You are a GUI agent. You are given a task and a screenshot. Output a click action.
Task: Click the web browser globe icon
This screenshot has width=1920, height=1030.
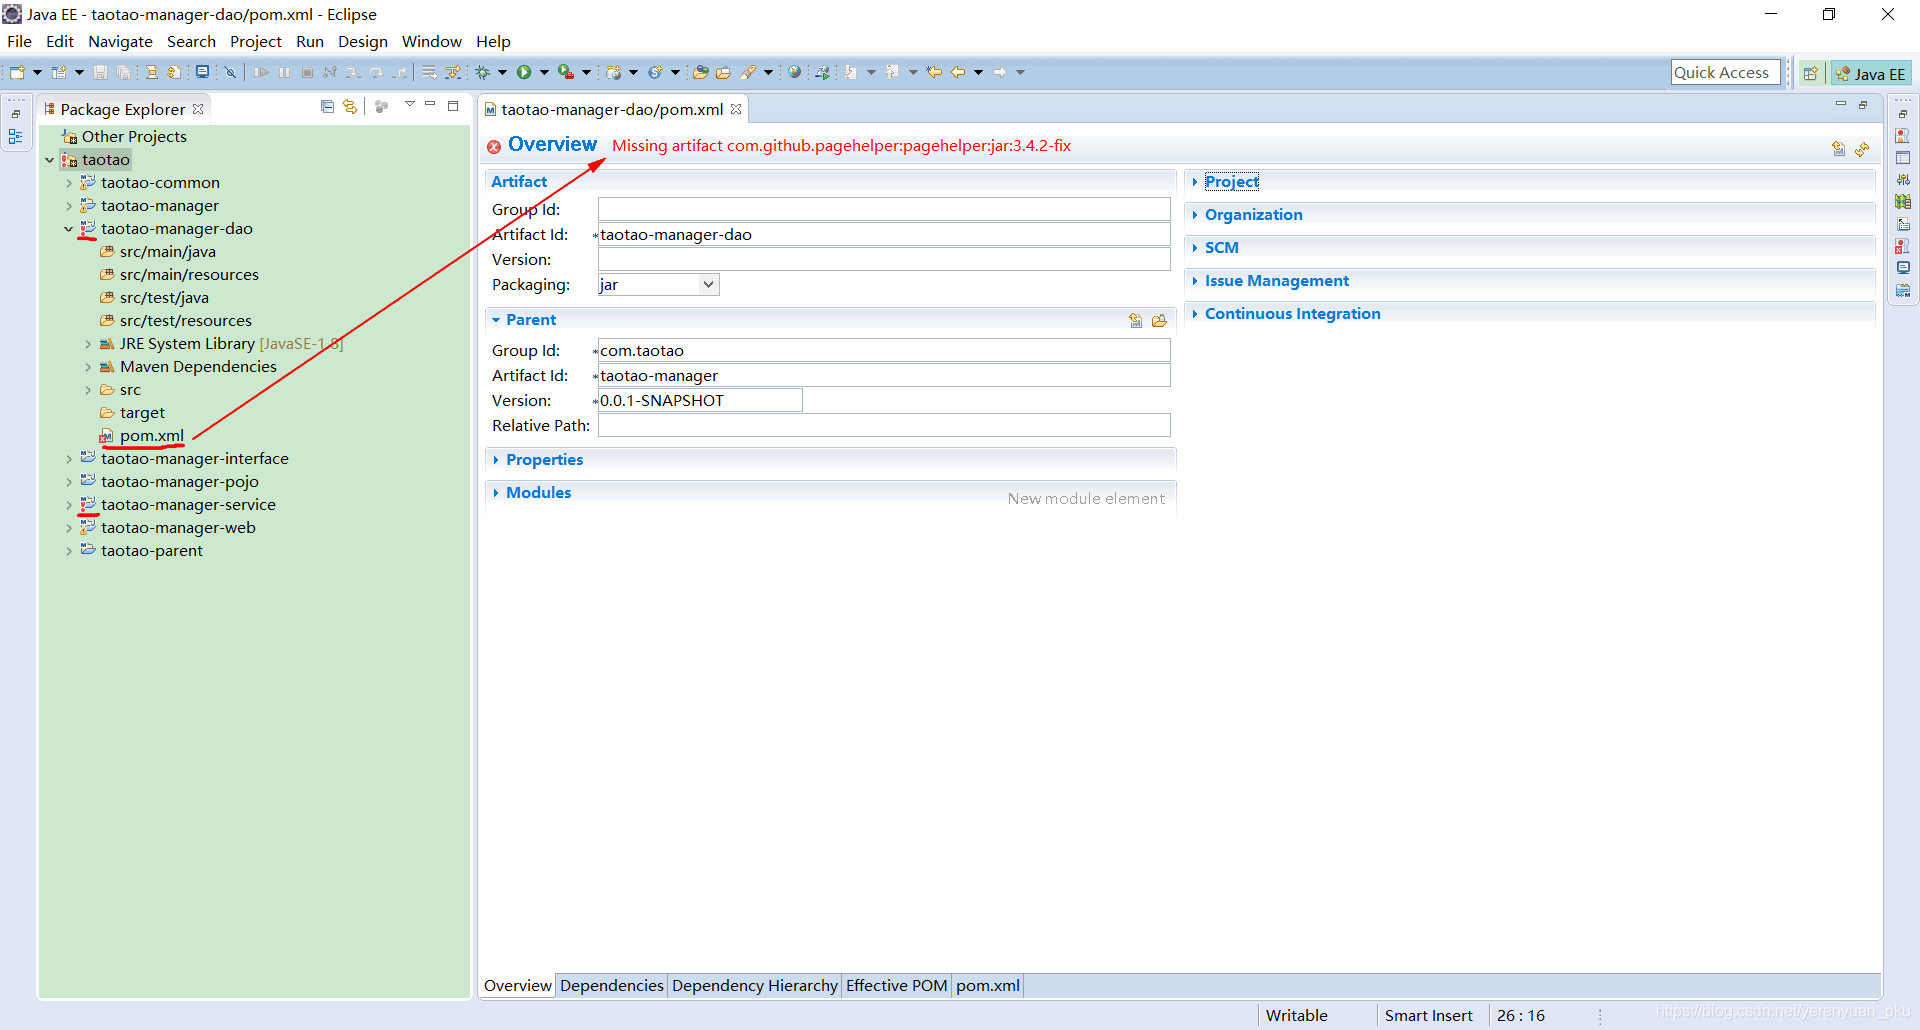coord(794,72)
